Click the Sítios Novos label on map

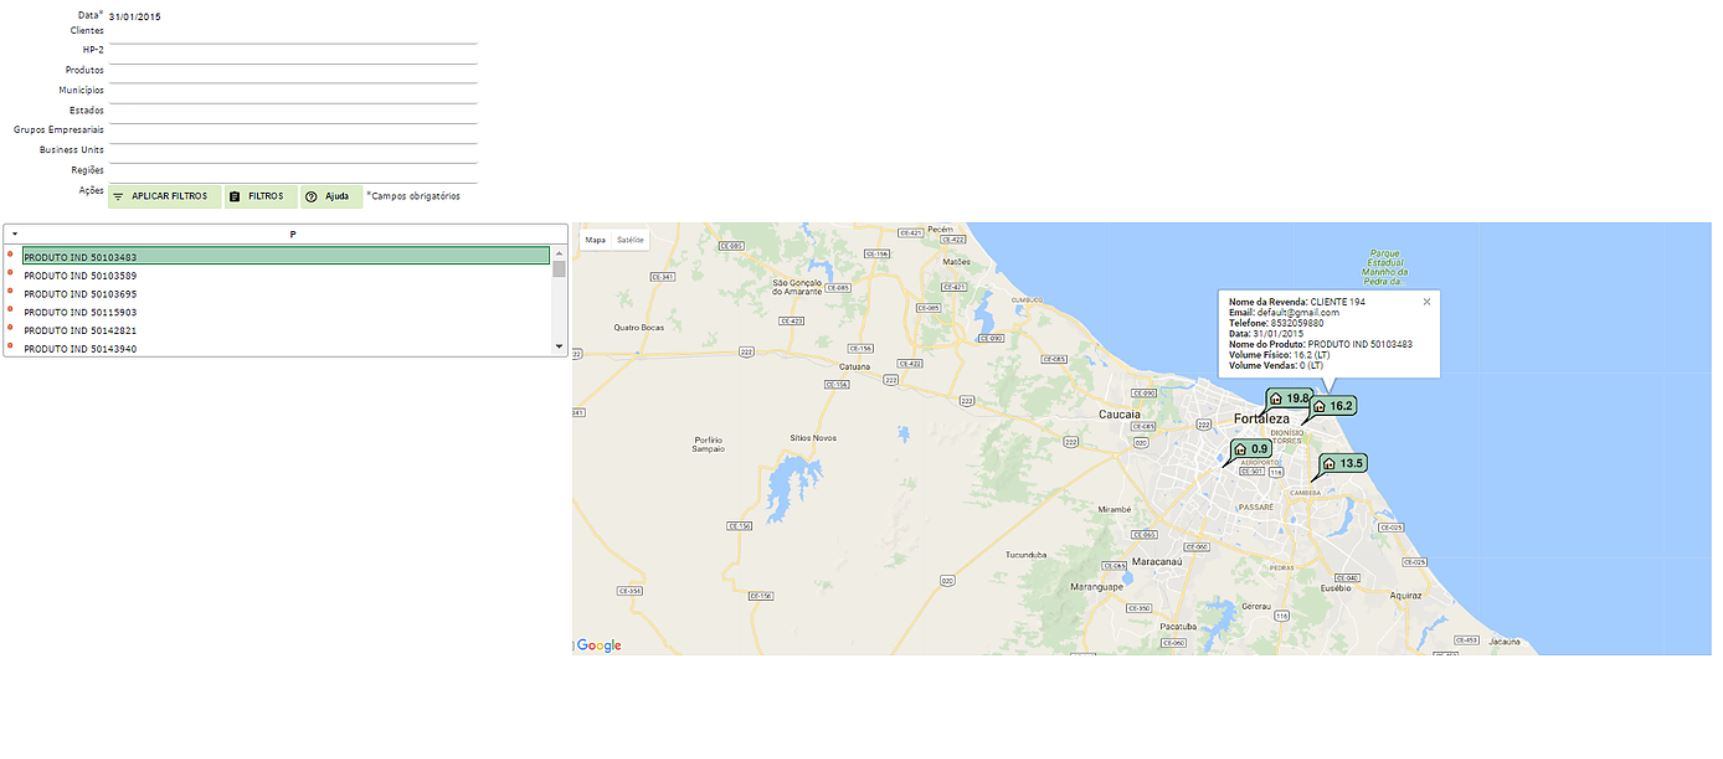(x=813, y=438)
